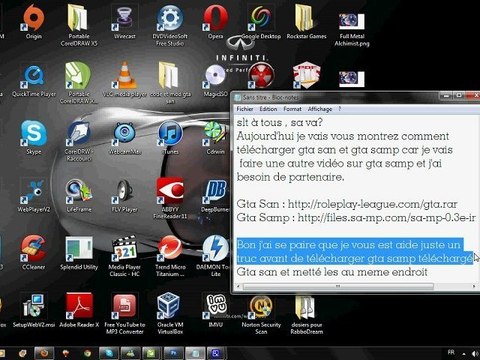
Task: Switch to Skype in the taskbar
Action: click(109, 353)
